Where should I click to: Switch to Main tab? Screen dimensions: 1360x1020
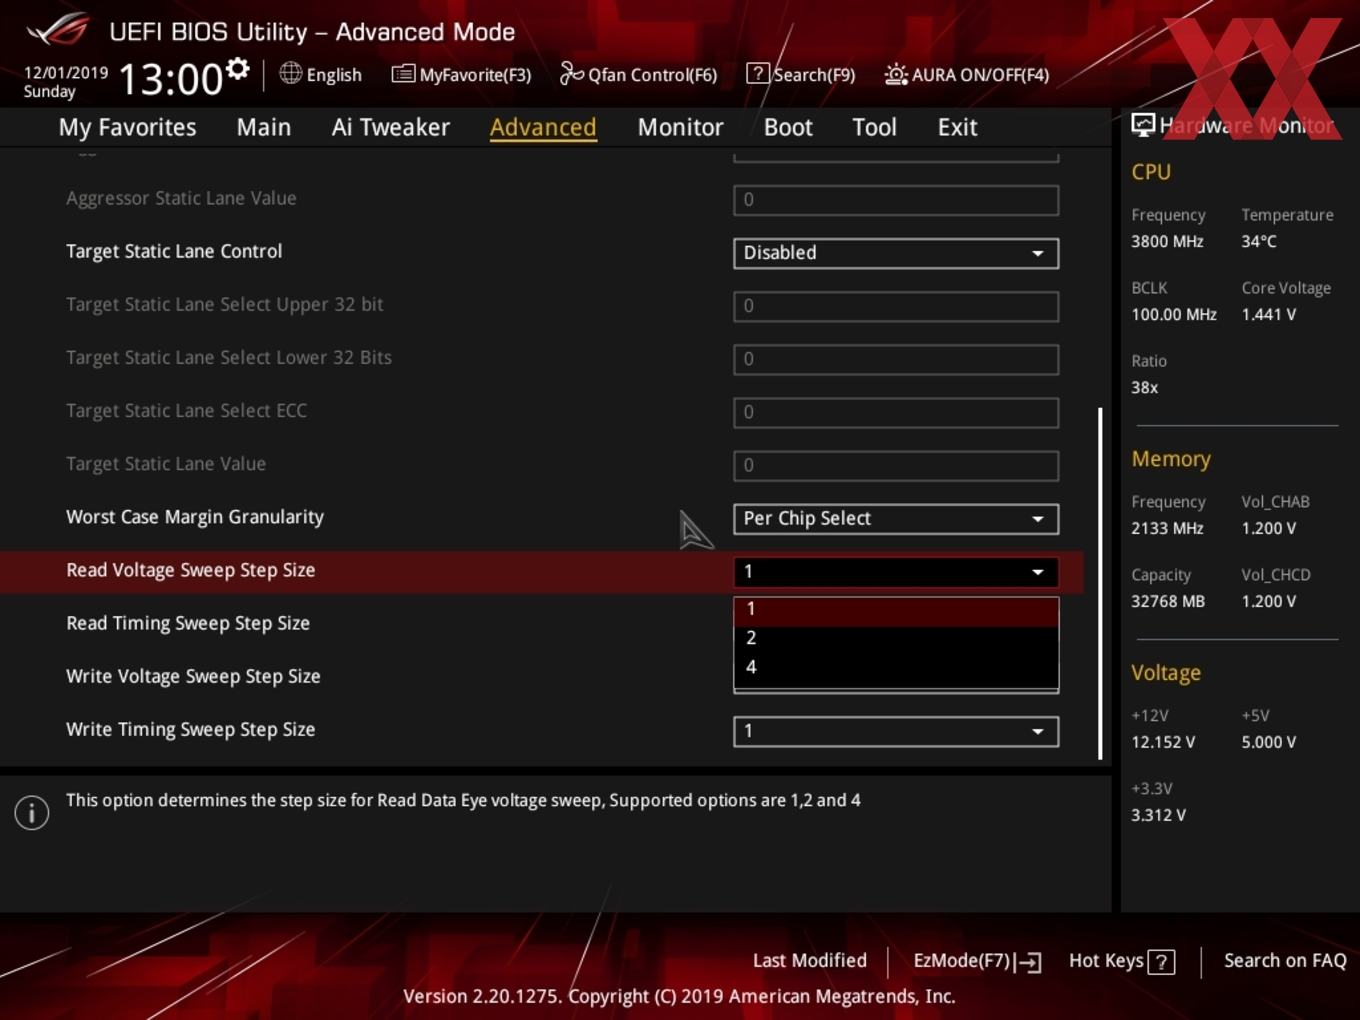(x=264, y=127)
